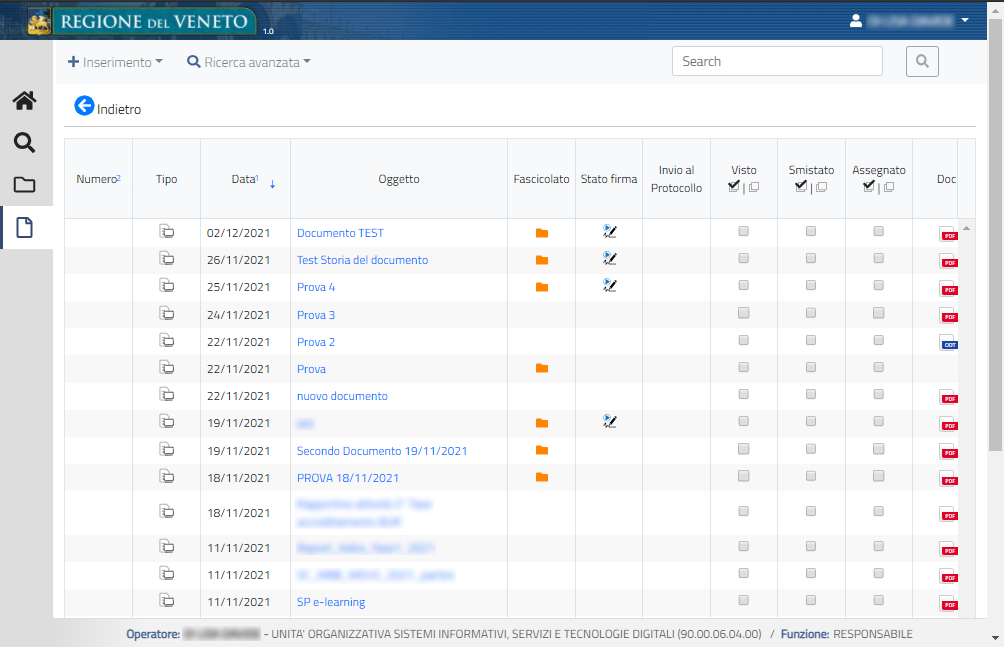Tick Smistato checkbox for Documento TEST
Viewport: 1004px width, 647px height.
point(811,231)
